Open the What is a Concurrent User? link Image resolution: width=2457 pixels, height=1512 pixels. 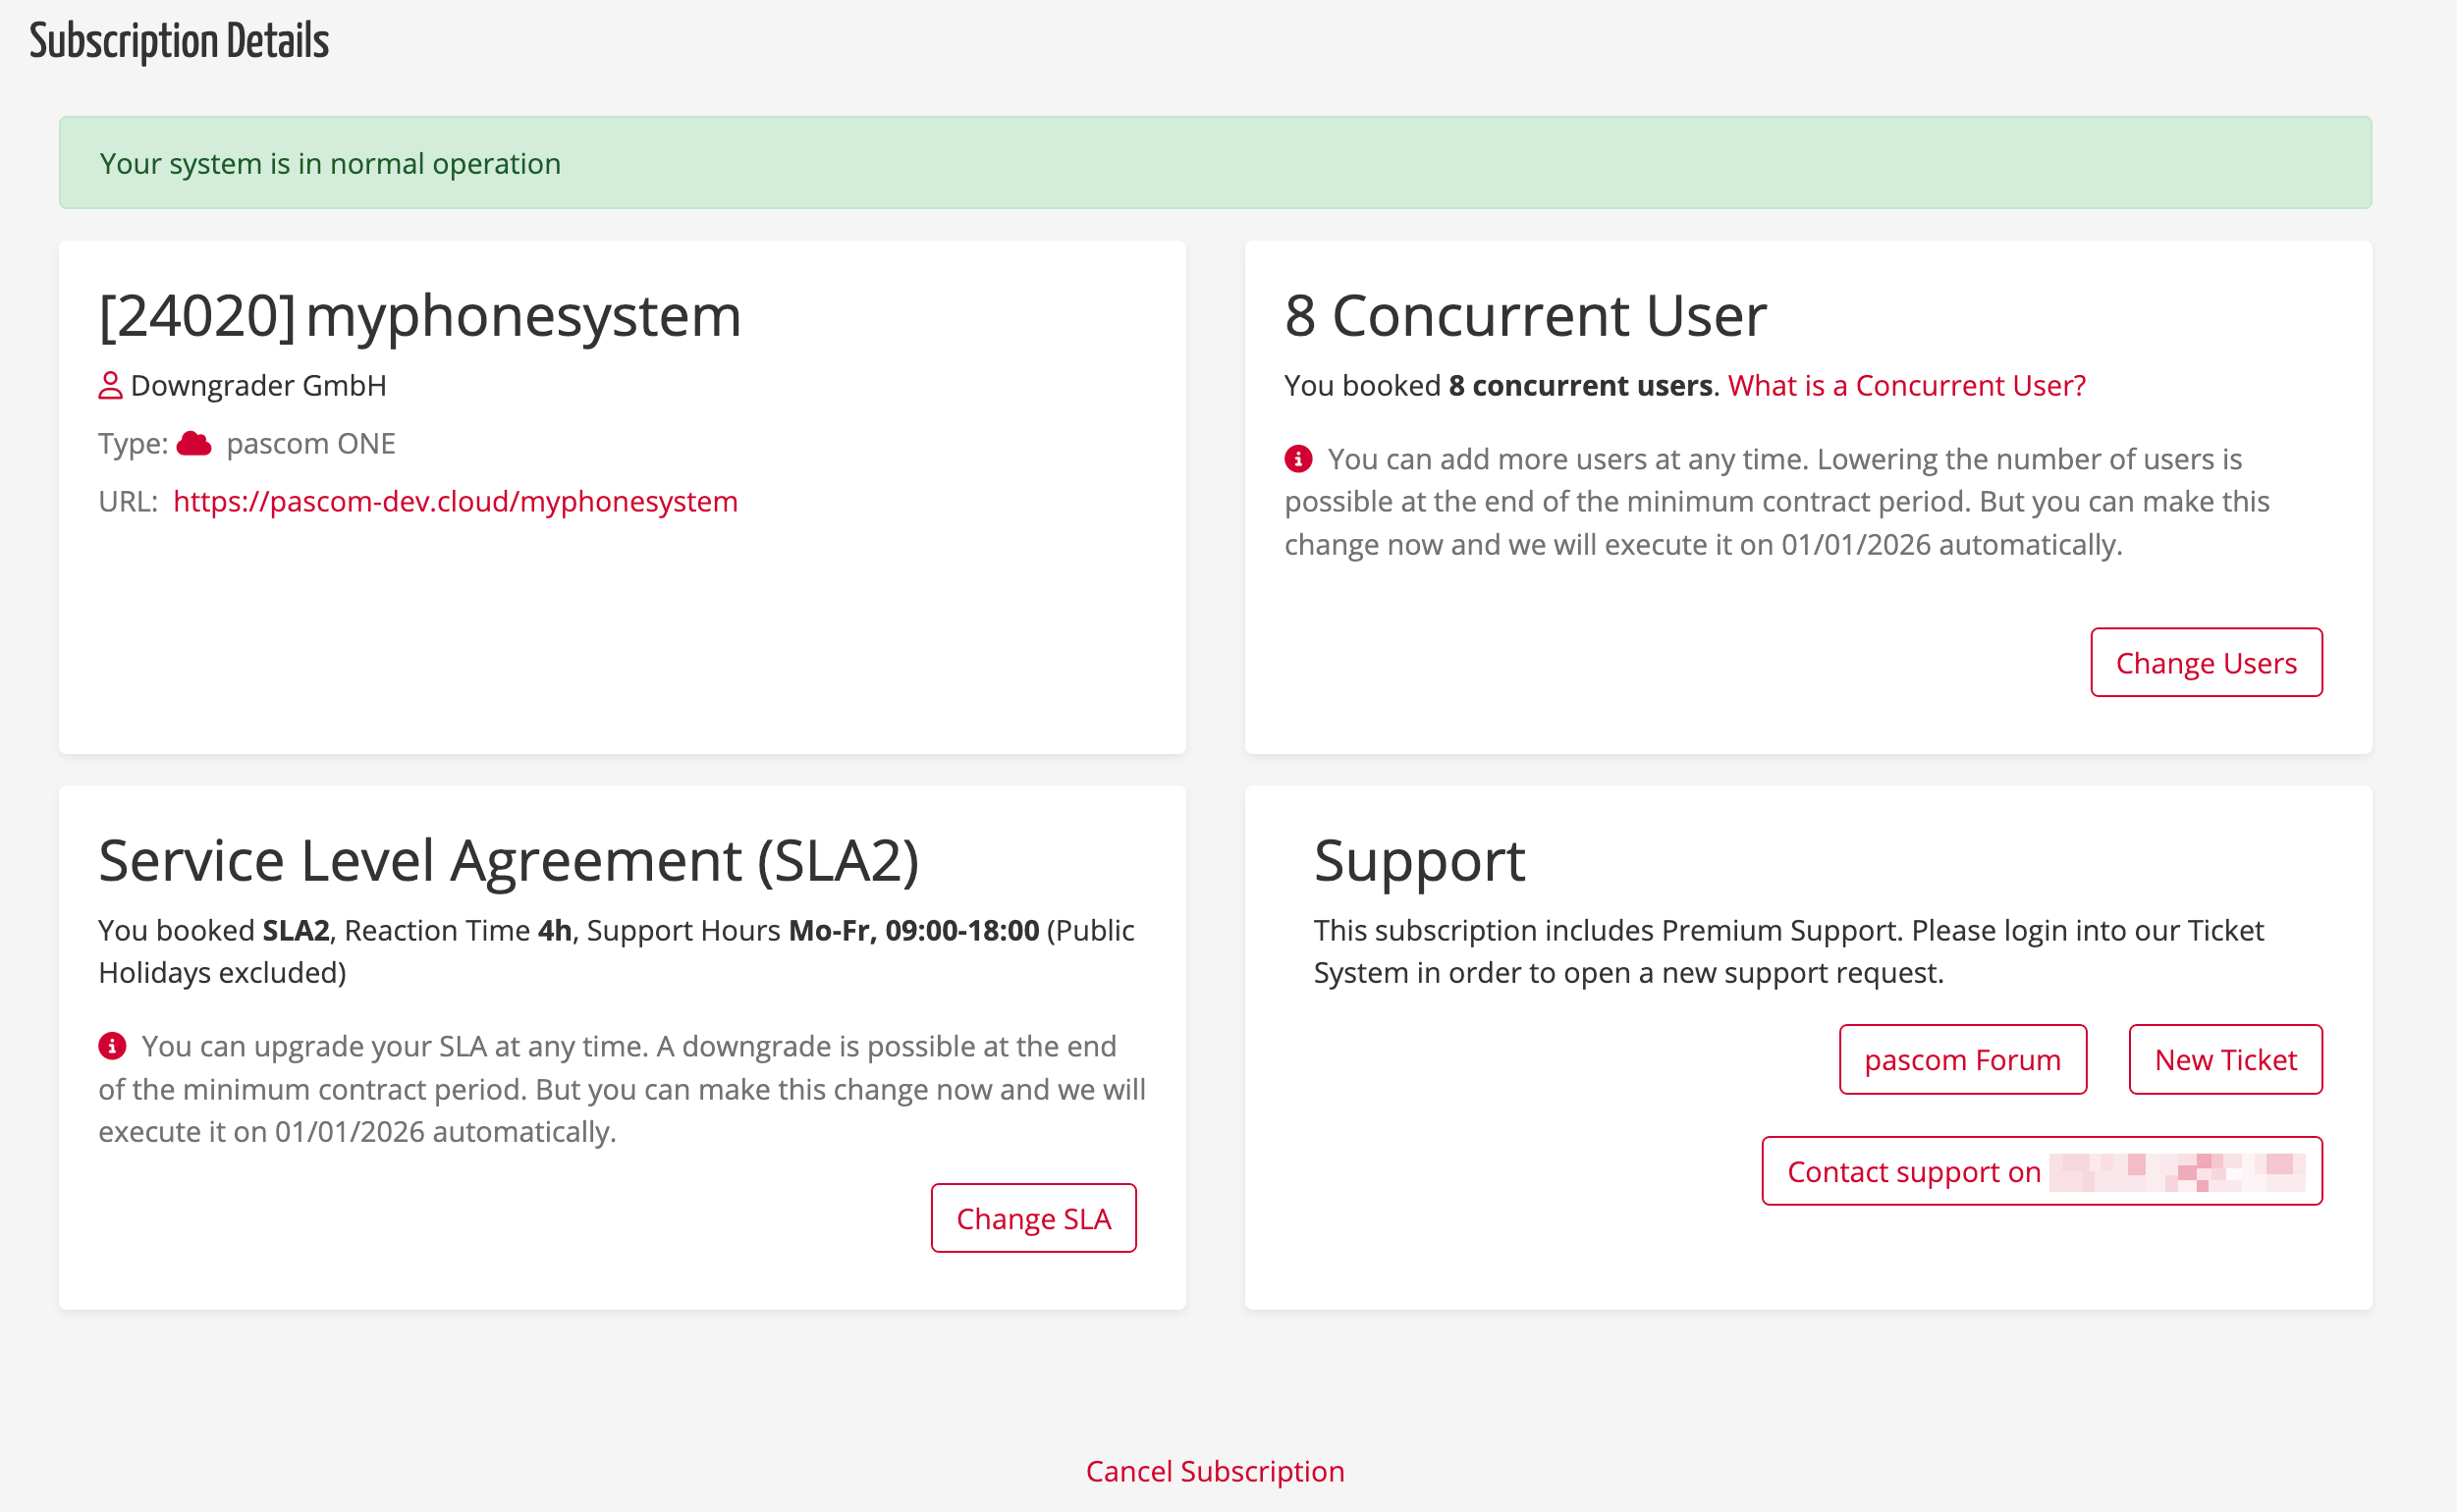click(1906, 385)
